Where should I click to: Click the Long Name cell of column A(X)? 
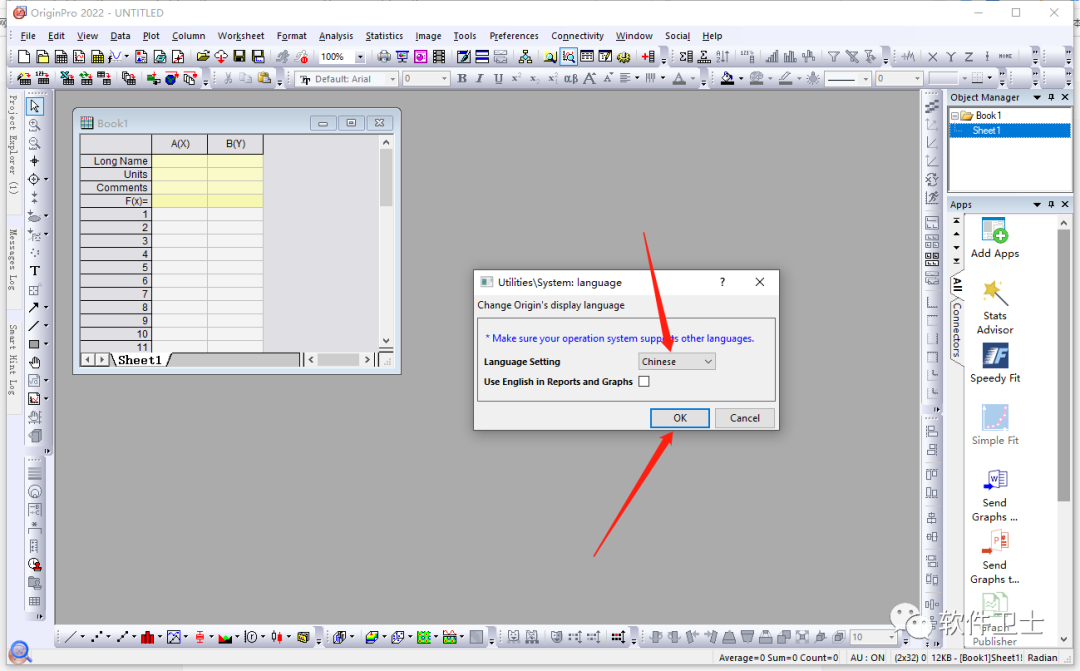(x=180, y=161)
